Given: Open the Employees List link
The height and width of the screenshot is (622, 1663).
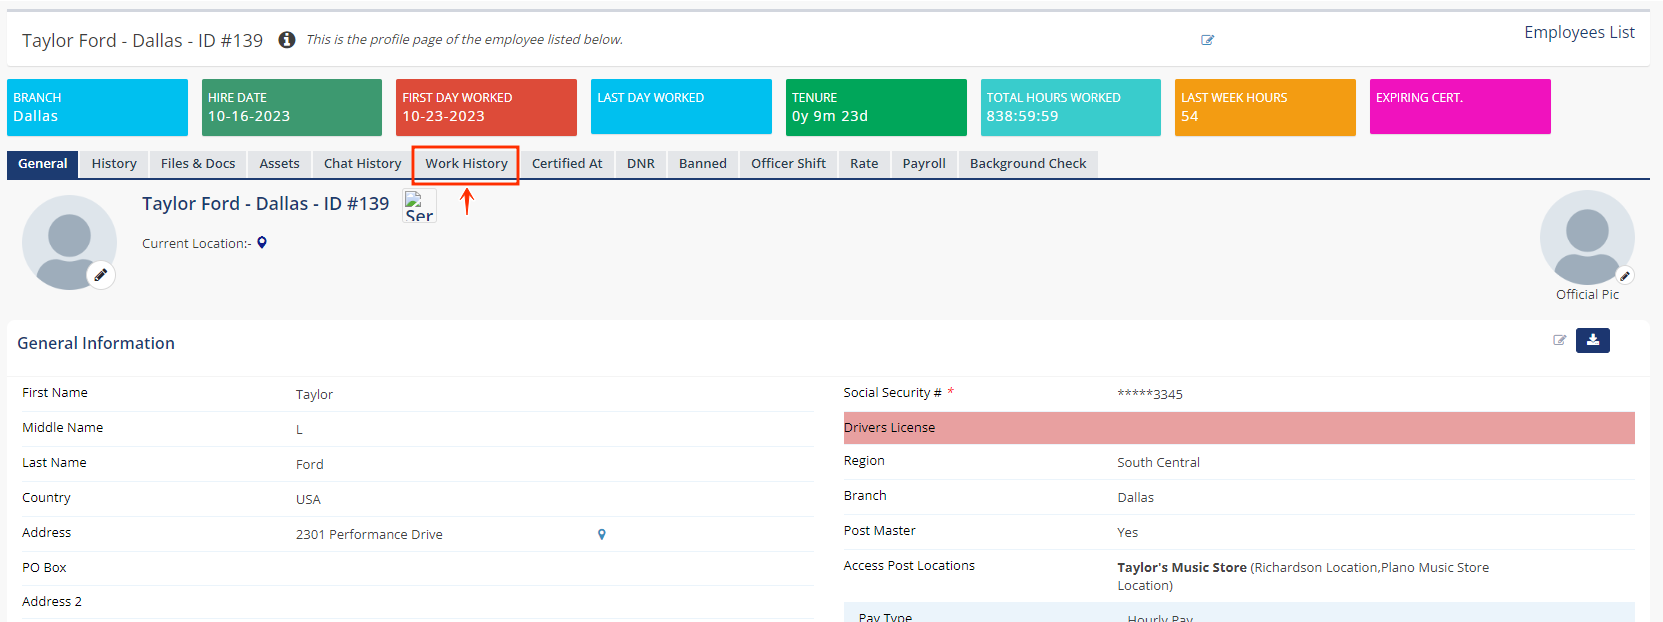Looking at the screenshot, I should 1579,32.
